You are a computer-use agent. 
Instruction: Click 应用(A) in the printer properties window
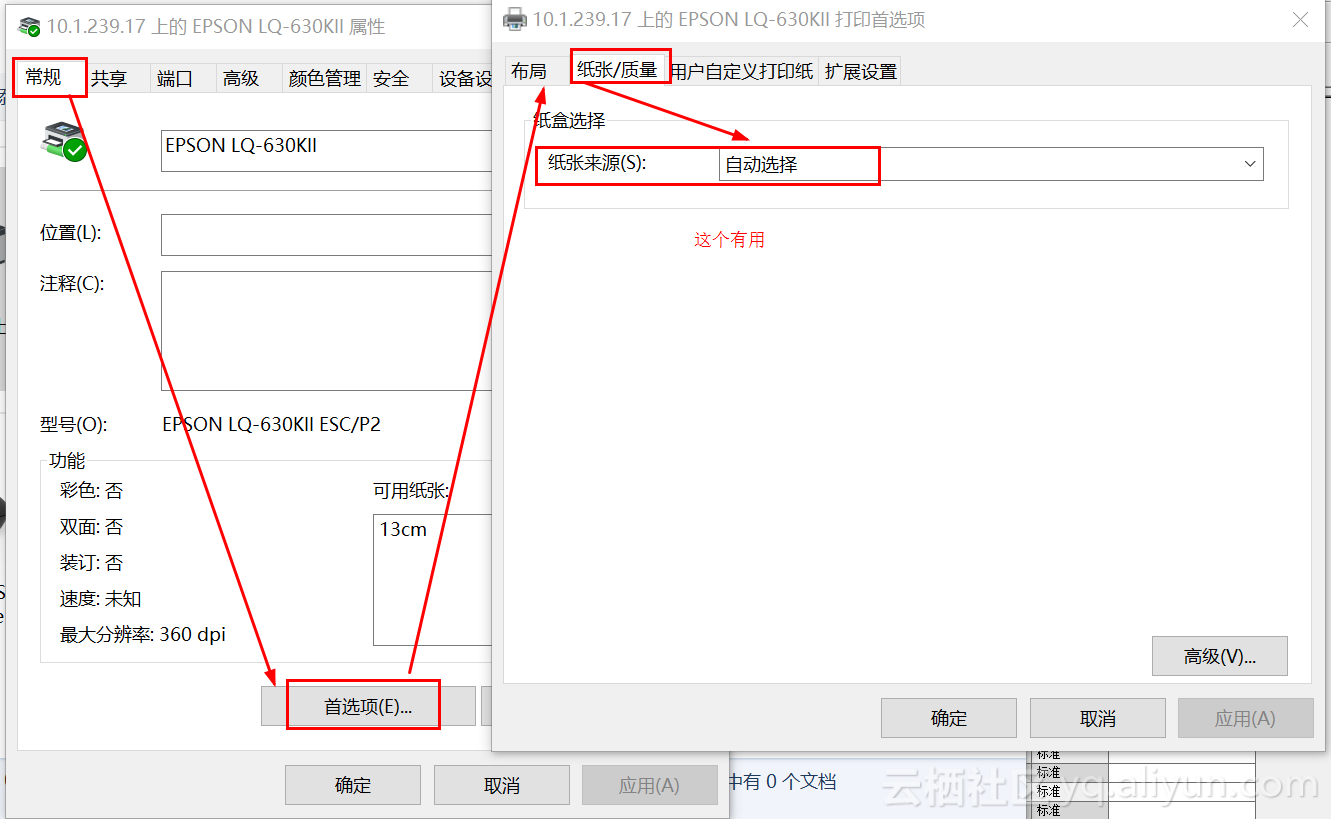pos(649,786)
